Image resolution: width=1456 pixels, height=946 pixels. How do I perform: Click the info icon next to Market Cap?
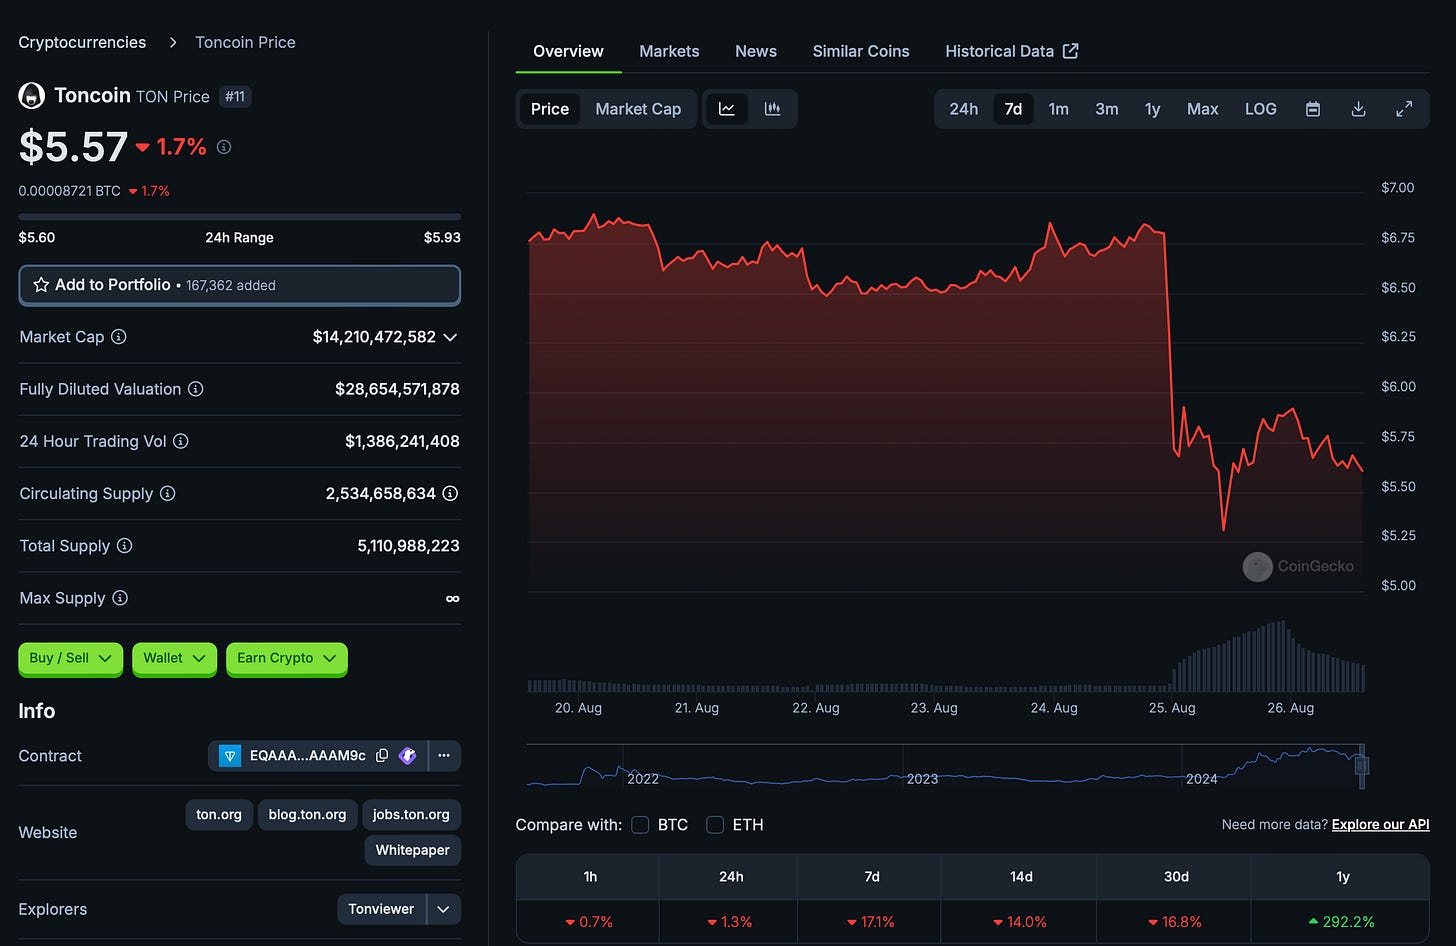[119, 337]
